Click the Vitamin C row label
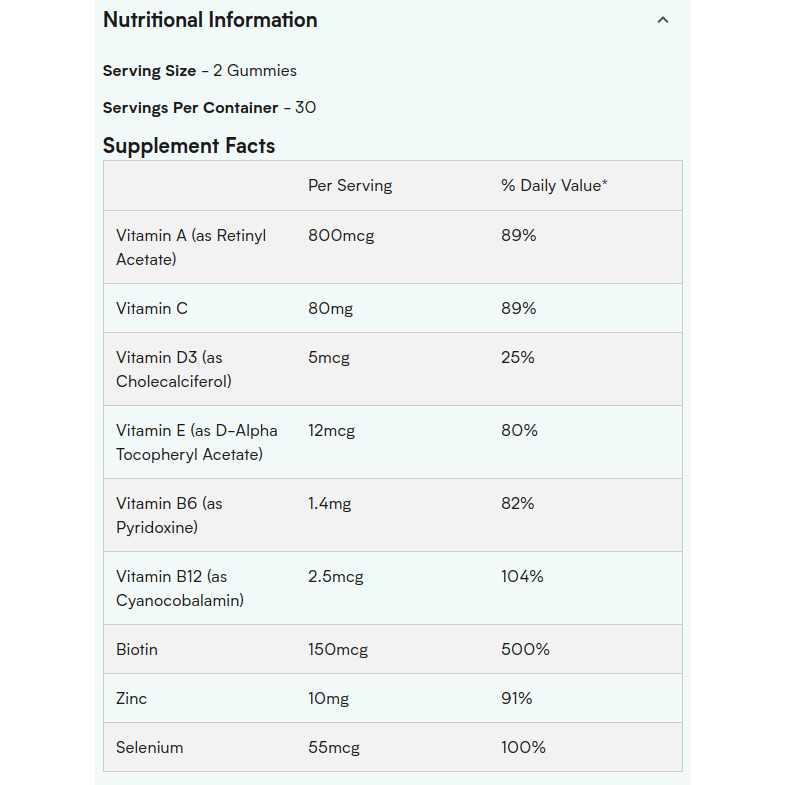The width and height of the screenshot is (785, 785). tap(152, 309)
